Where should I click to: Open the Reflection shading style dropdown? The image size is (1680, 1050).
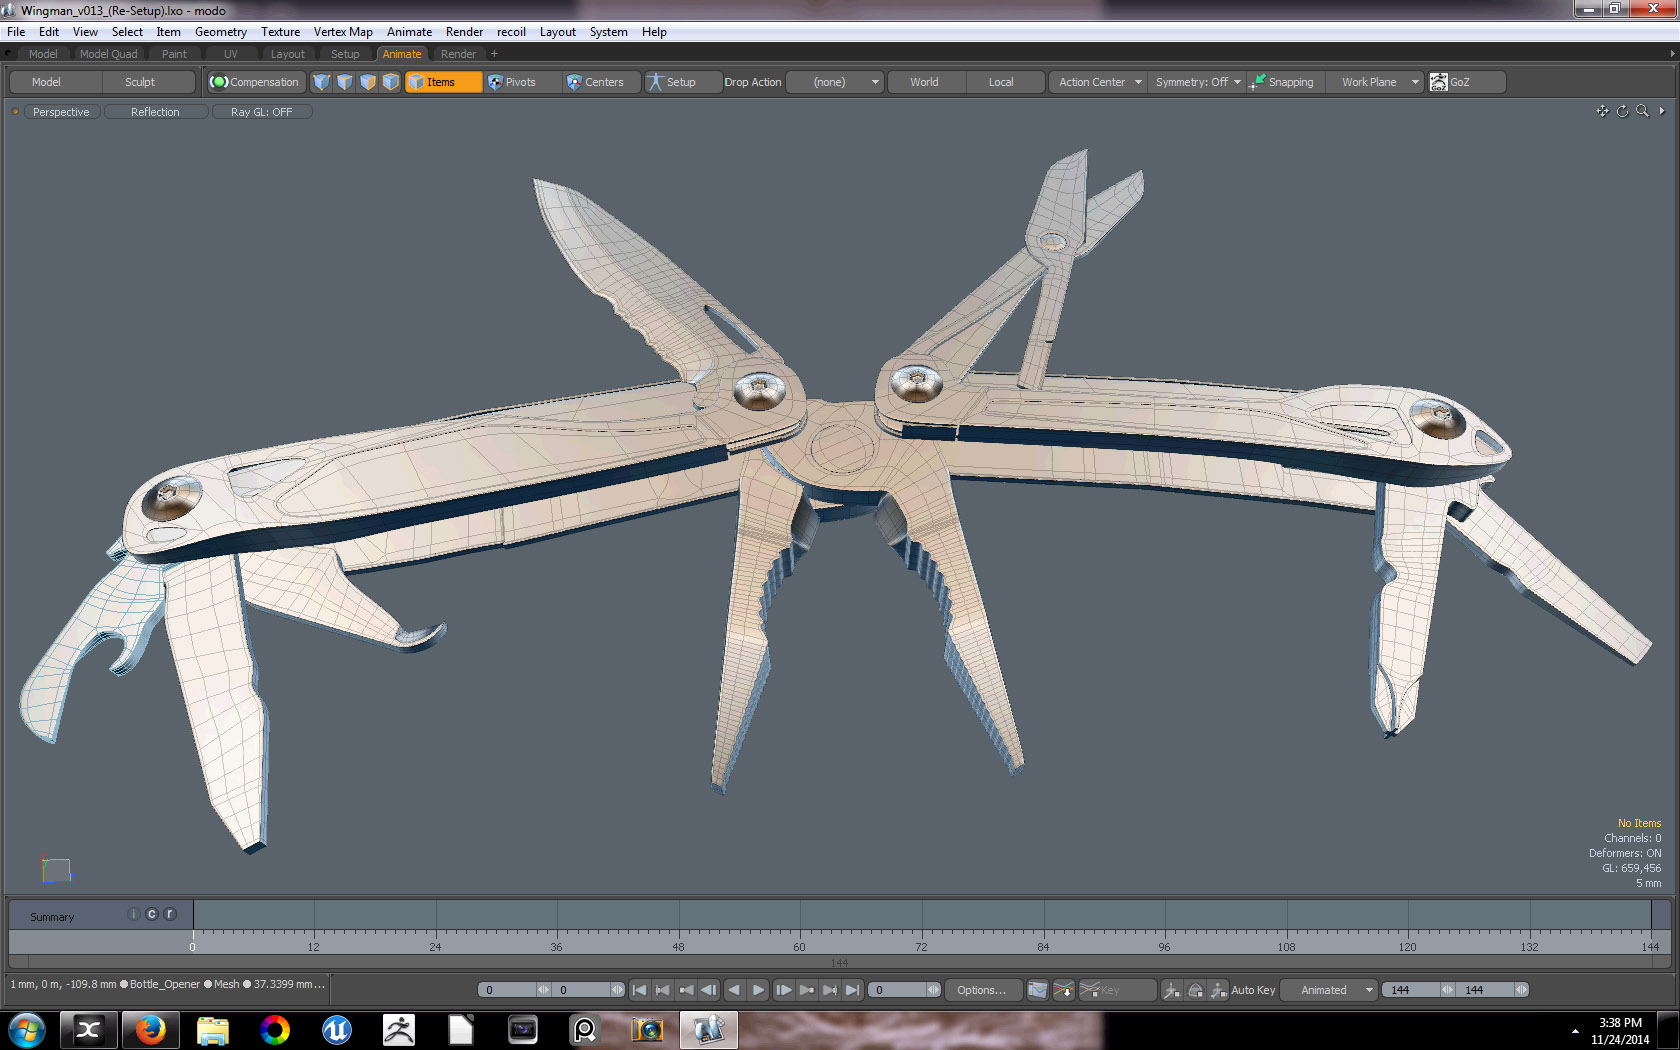155,112
